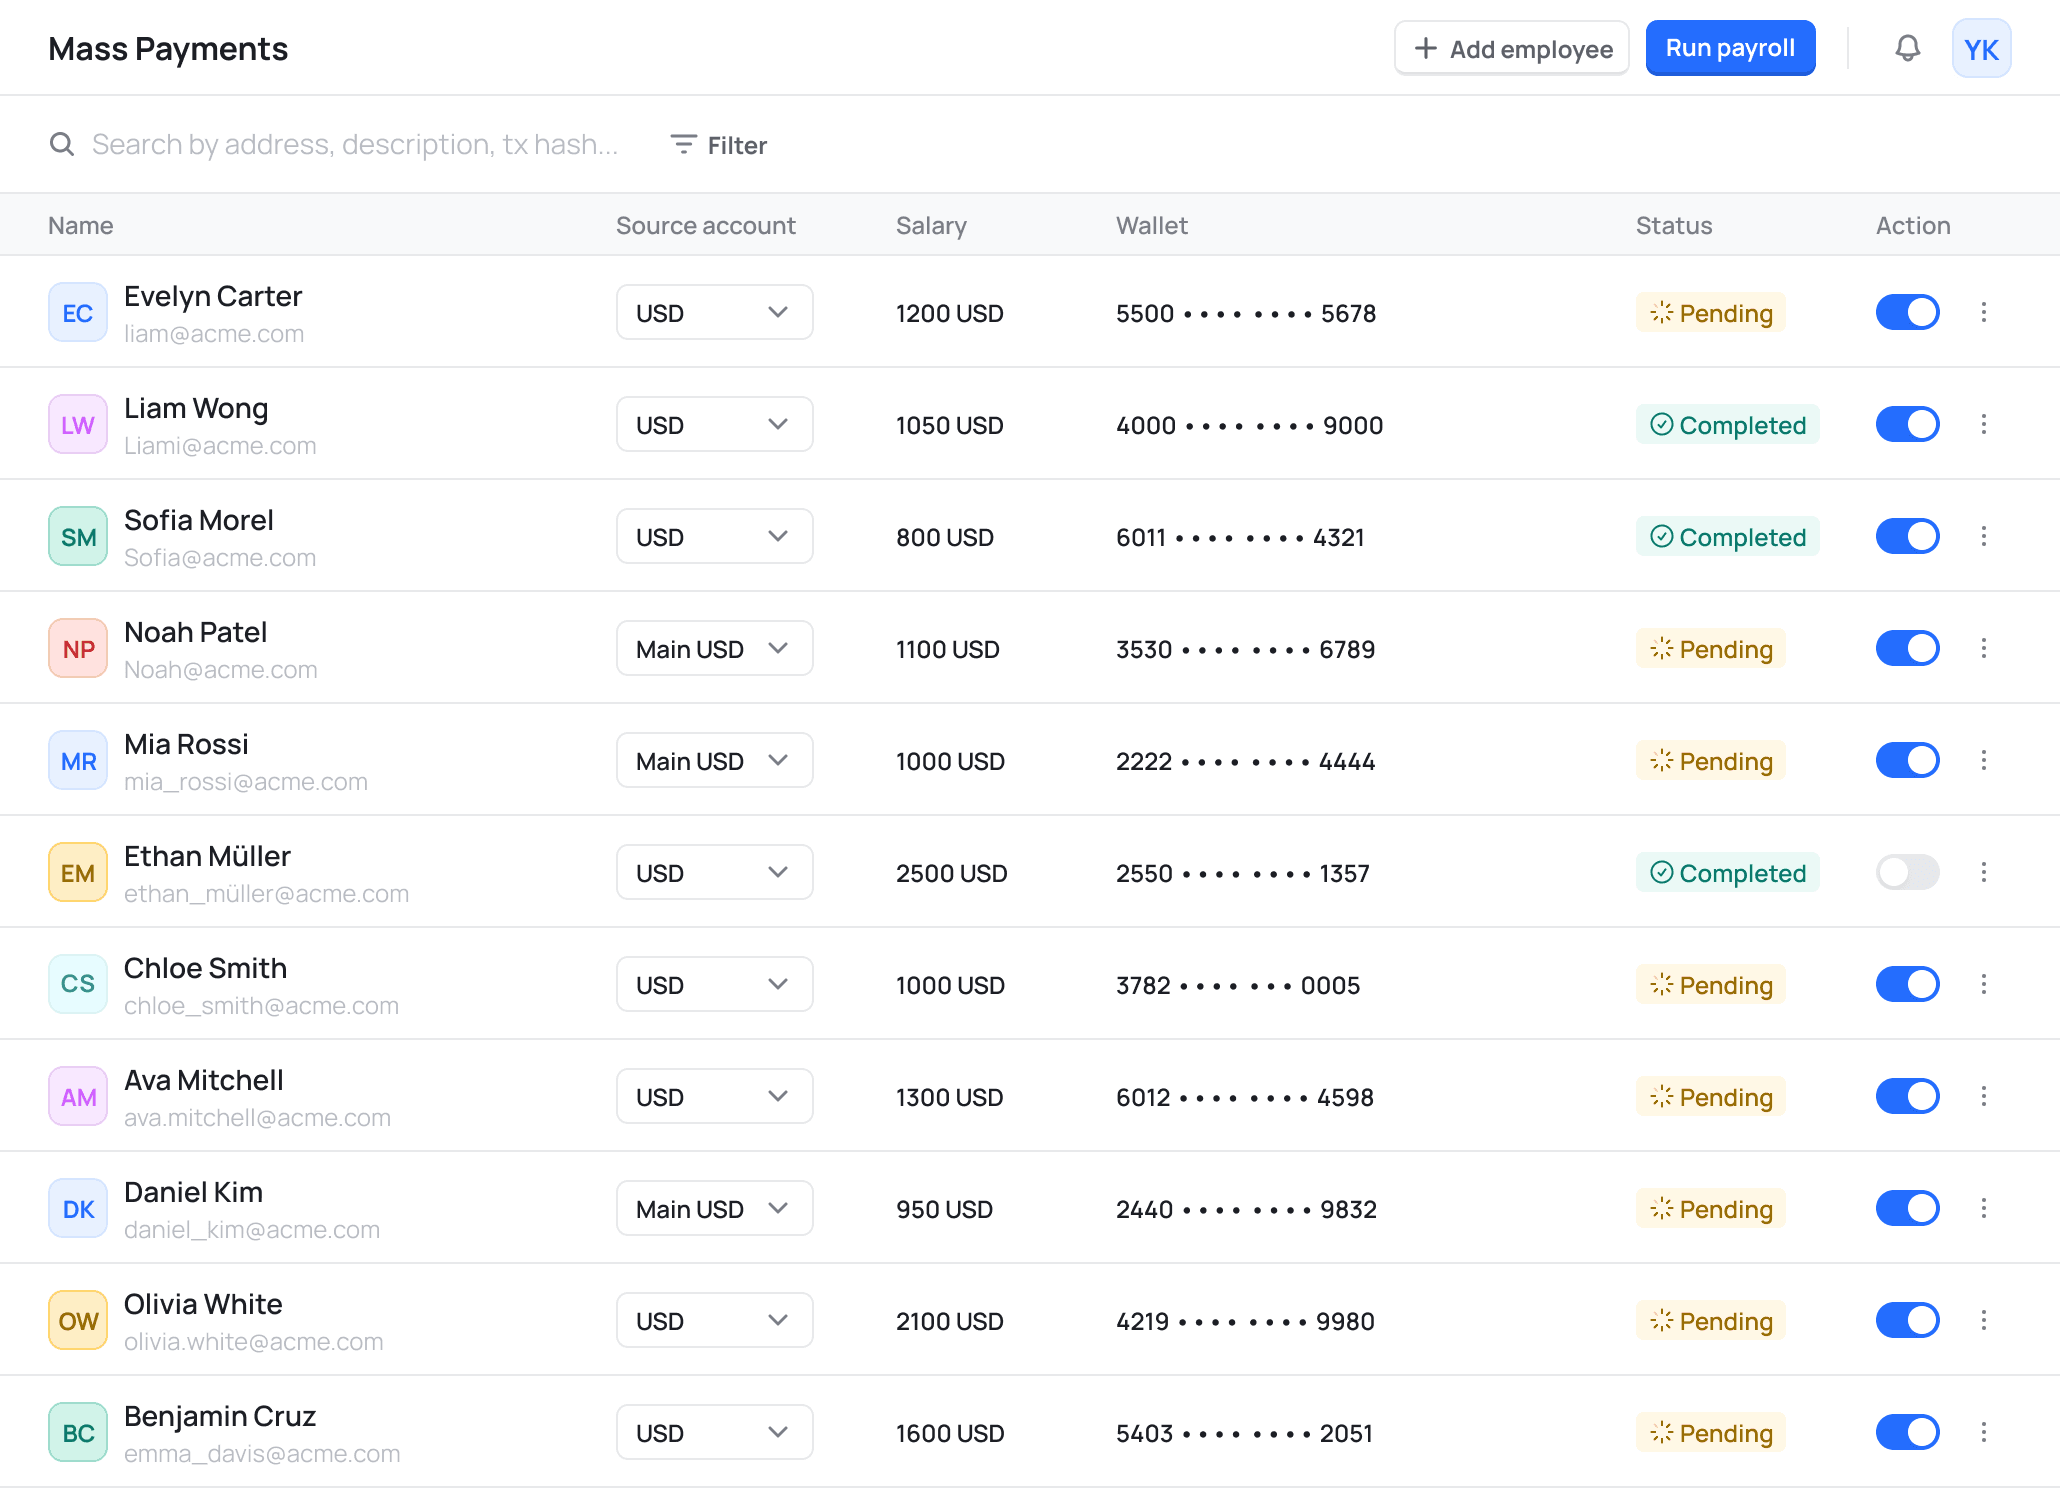2060x1512 pixels.
Task: Open the three-dot menu on Mia Rossi's row
Action: tap(1983, 760)
